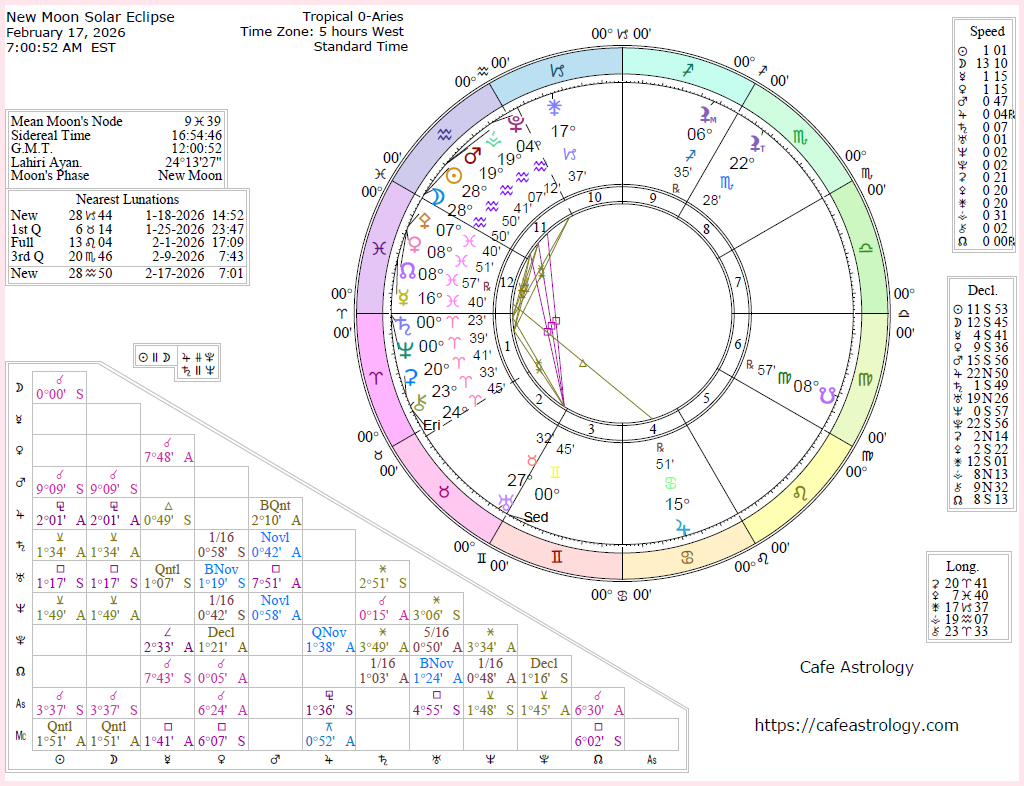Click the orange Sun glyph in the chart wheel
The height and width of the screenshot is (786, 1024).
(x=453, y=175)
